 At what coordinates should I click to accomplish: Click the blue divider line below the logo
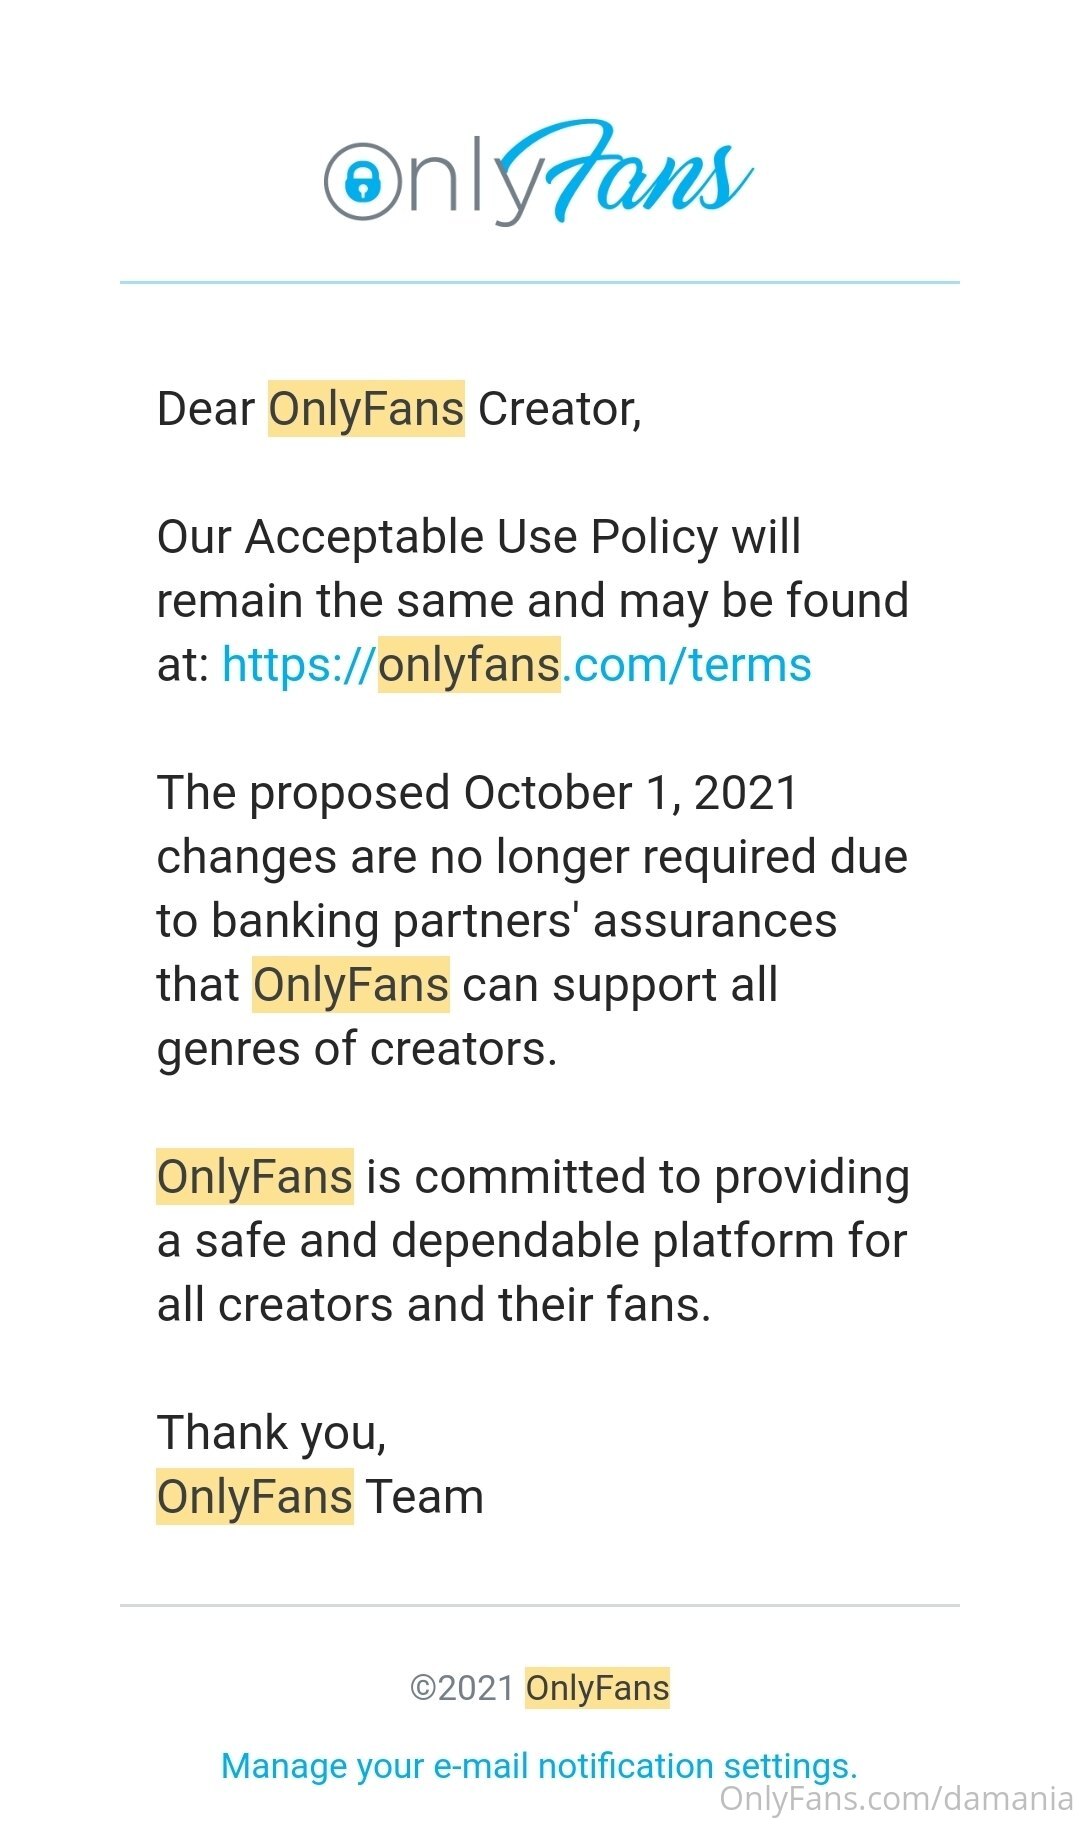pyautogui.click(x=540, y=283)
